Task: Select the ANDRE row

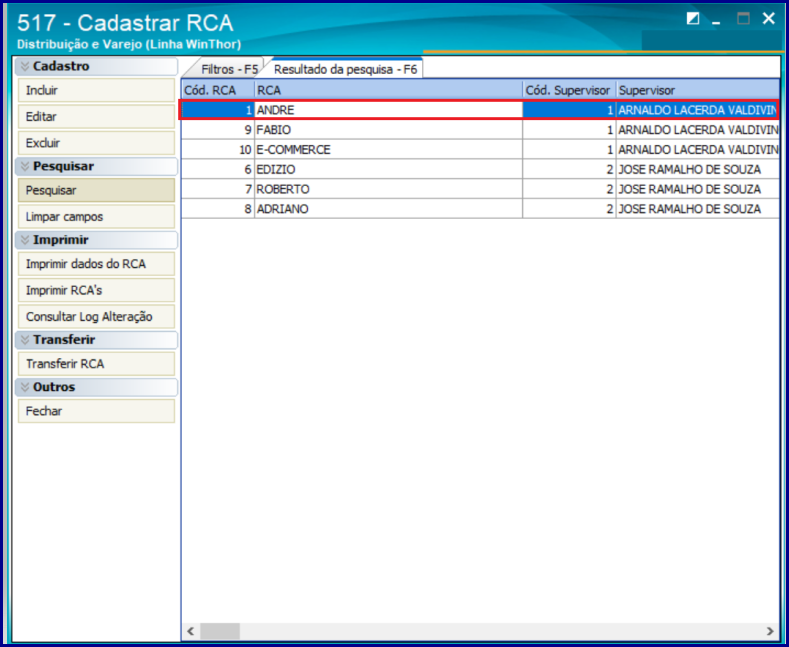Action: (480, 110)
